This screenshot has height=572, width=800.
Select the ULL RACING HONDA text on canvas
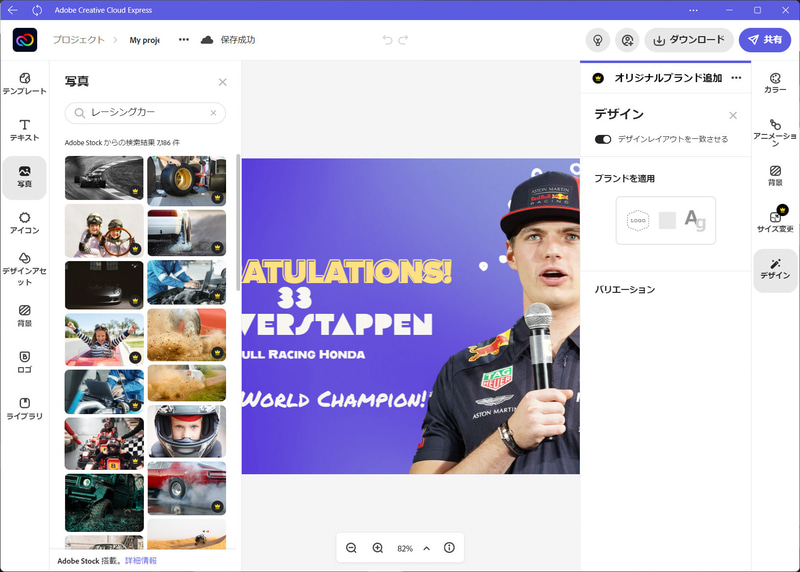pos(304,355)
